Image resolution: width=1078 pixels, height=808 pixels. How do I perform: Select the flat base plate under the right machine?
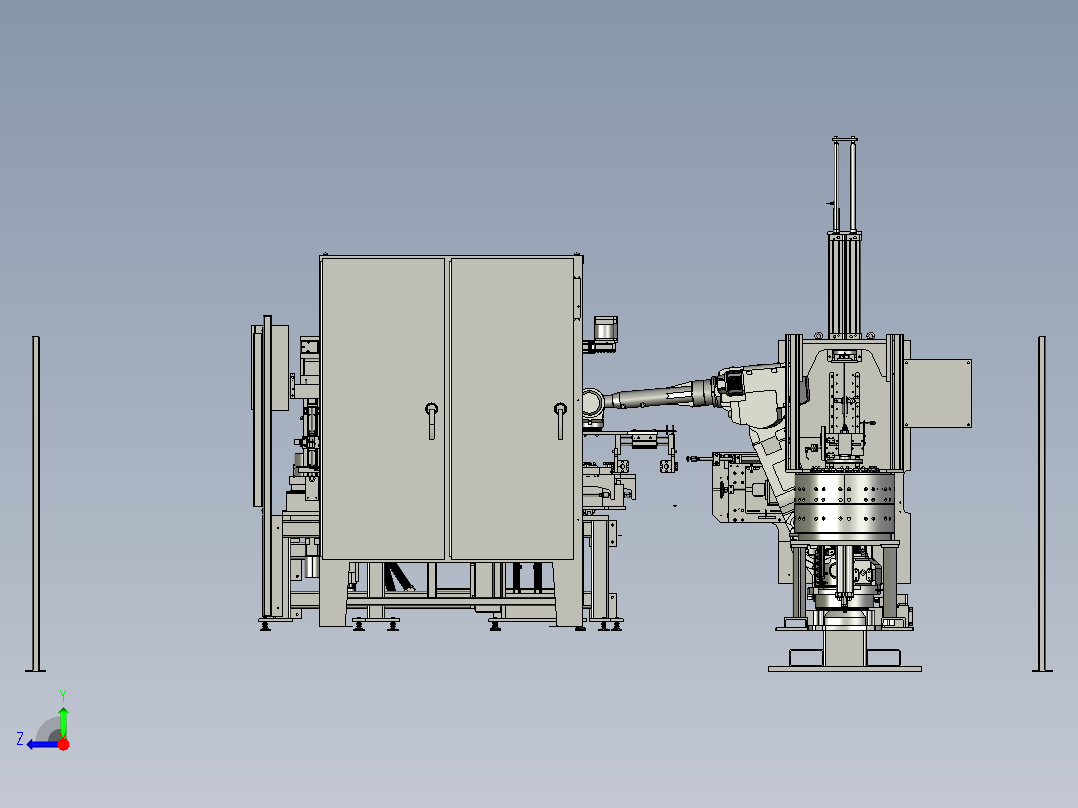click(844, 668)
